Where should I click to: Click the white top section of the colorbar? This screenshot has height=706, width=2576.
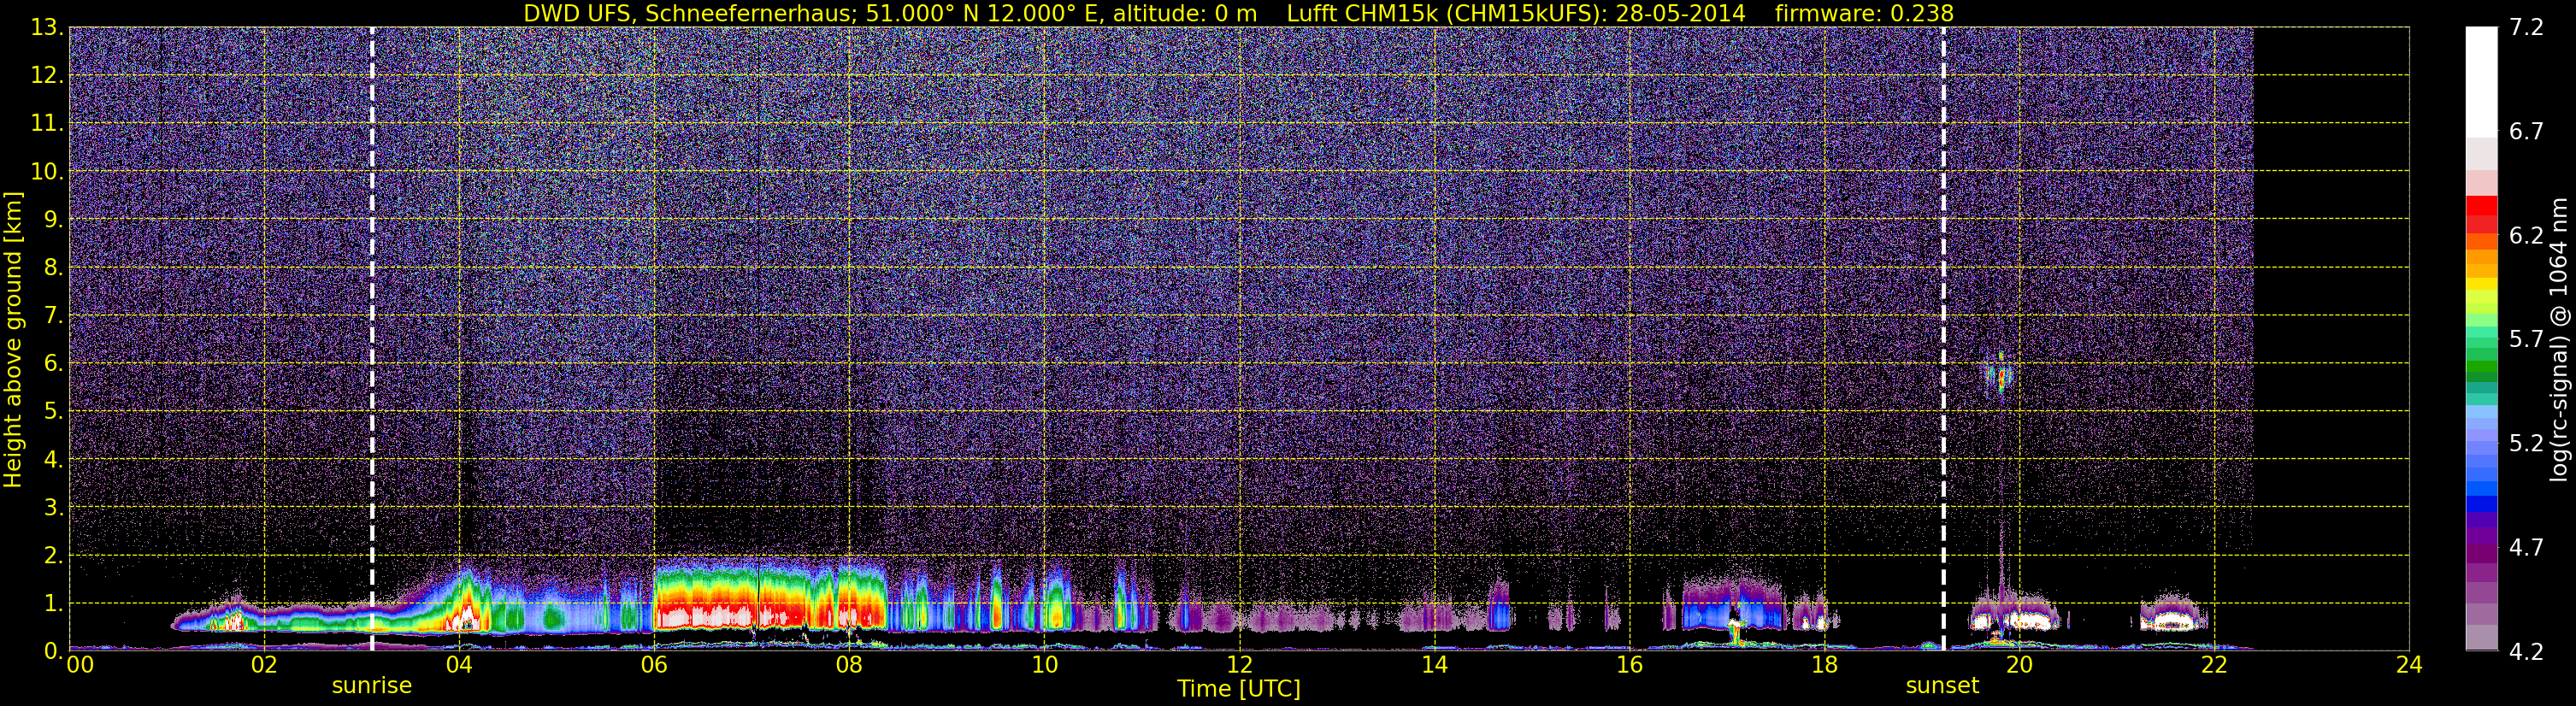[2481, 82]
